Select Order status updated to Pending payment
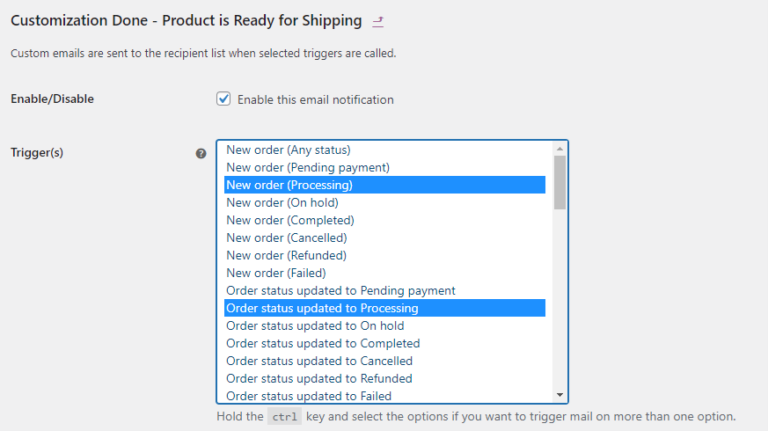The height and width of the screenshot is (431, 768). 384,291
